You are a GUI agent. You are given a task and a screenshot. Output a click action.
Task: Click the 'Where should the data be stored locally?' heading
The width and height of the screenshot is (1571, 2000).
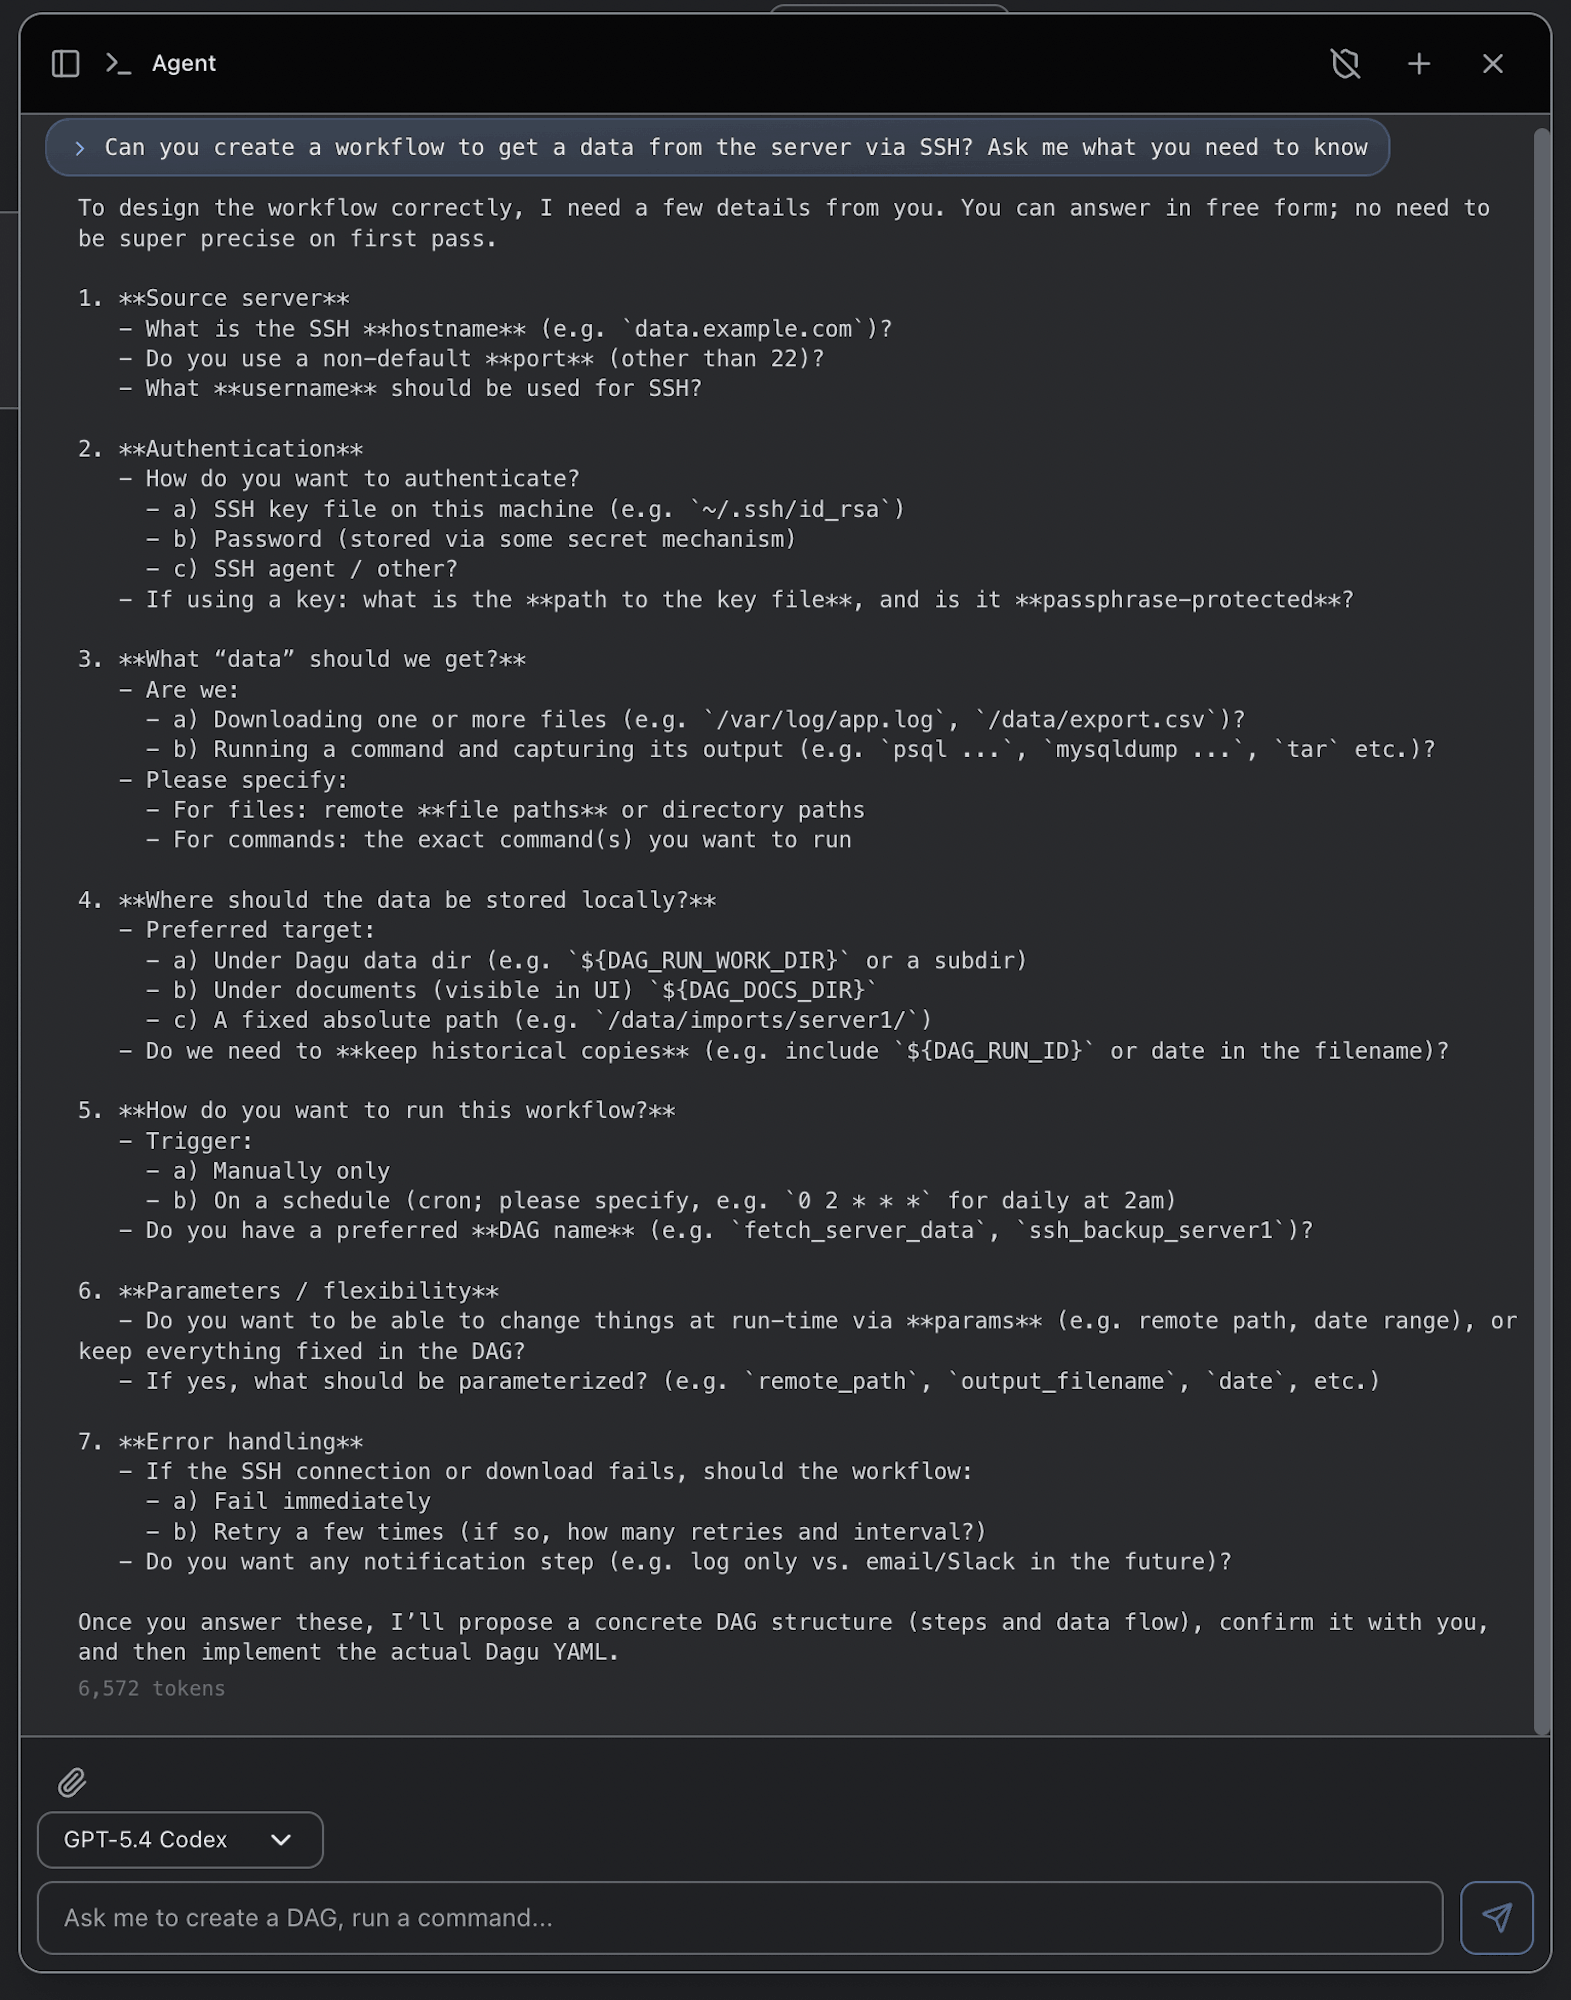[417, 900]
